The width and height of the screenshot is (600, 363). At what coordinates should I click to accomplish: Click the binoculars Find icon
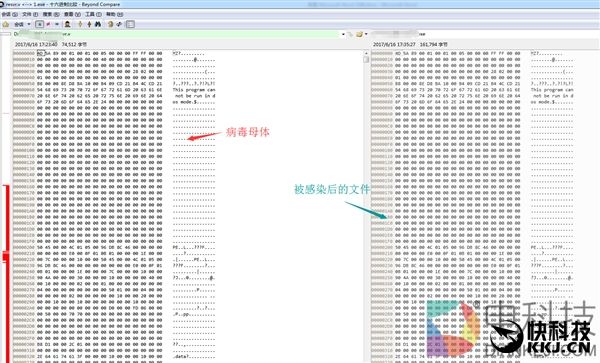[x=98, y=24]
